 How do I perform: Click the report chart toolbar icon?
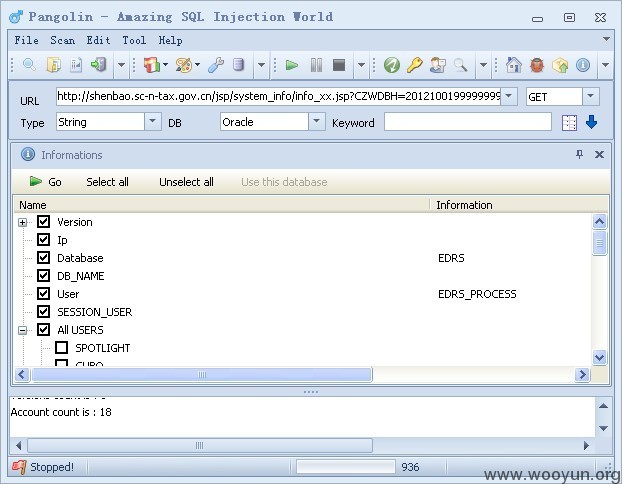coord(76,65)
